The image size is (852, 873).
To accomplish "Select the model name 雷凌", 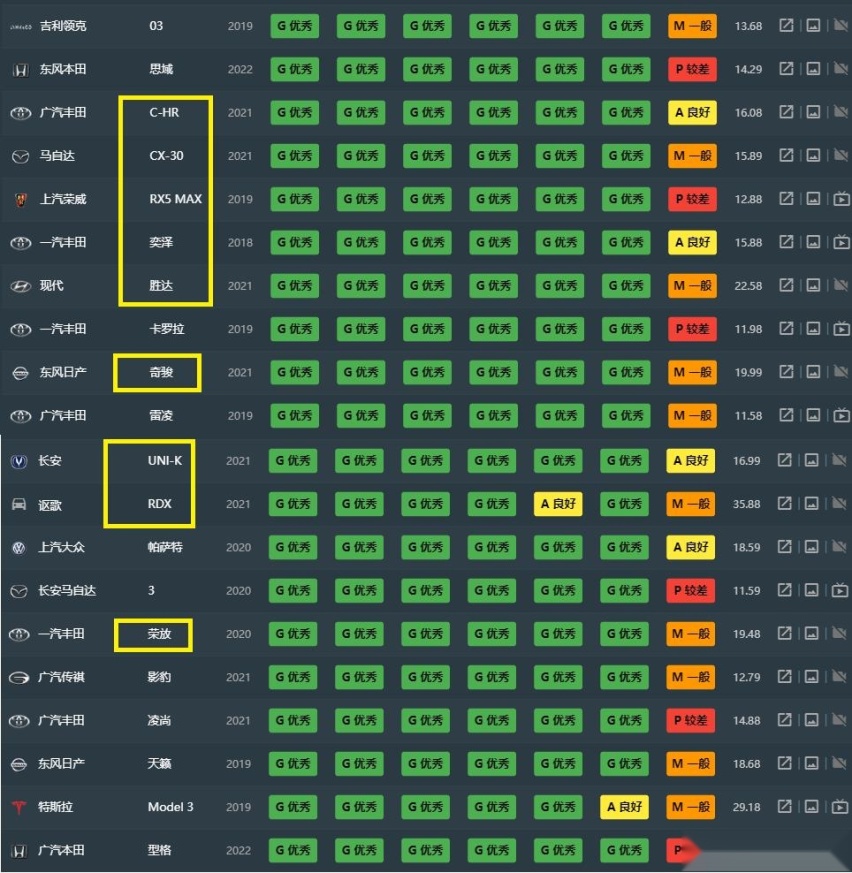I will point(161,415).
